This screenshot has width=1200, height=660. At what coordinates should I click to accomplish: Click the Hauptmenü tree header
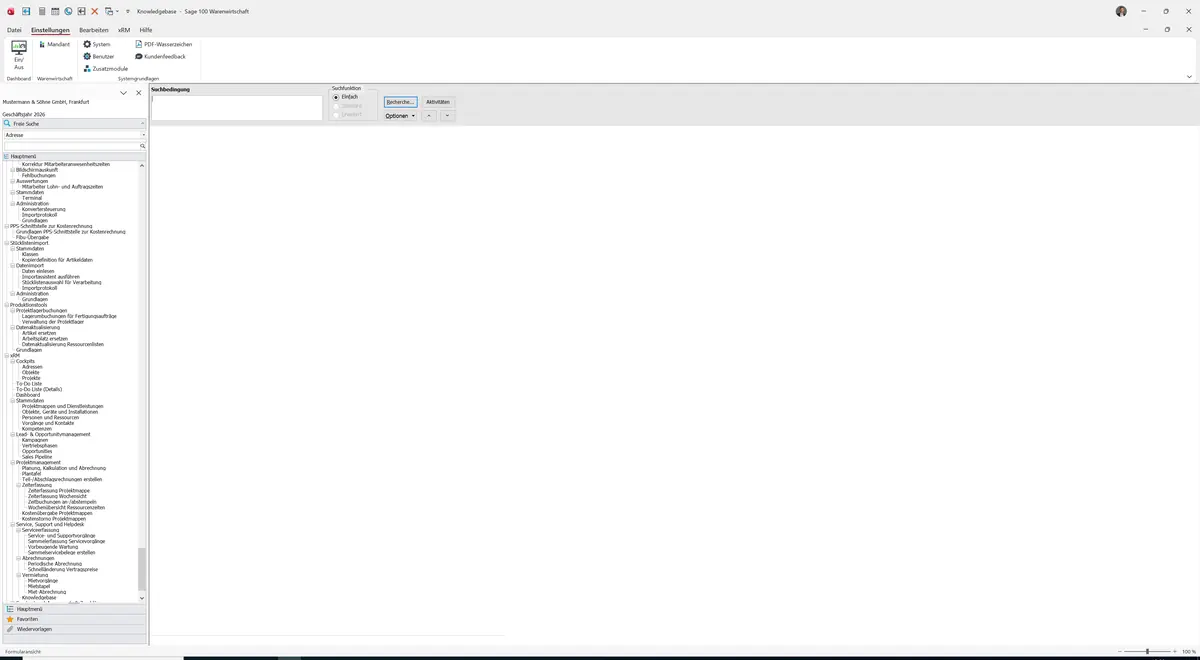click(74, 156)
